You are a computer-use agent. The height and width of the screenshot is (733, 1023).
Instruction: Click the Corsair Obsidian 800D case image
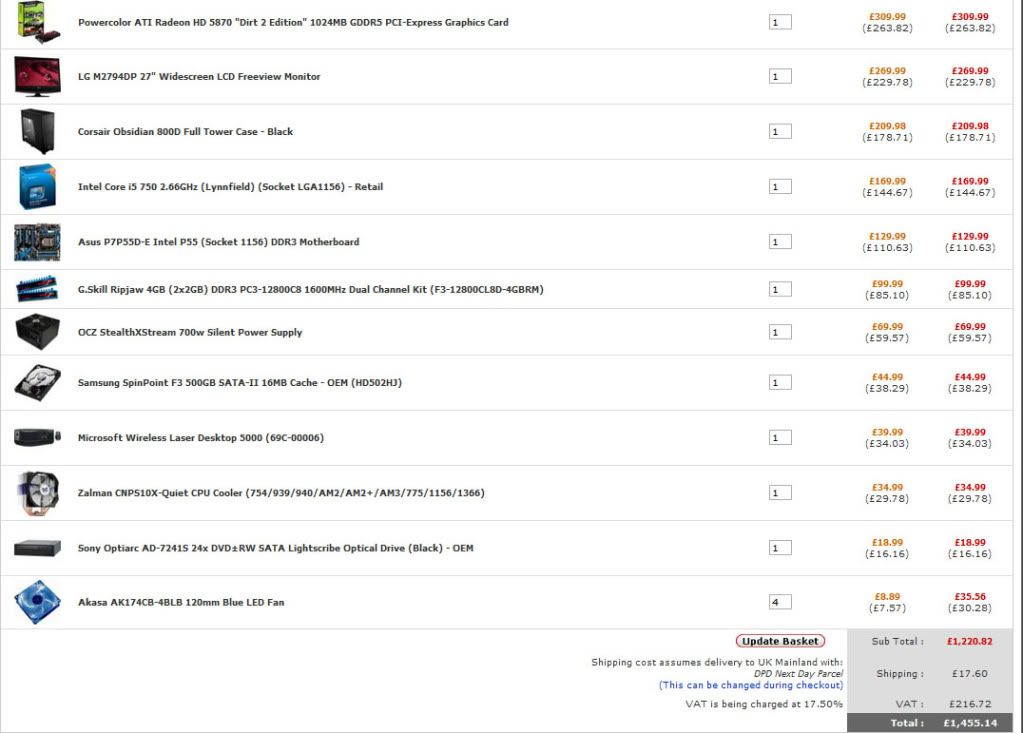pos(37,131)
